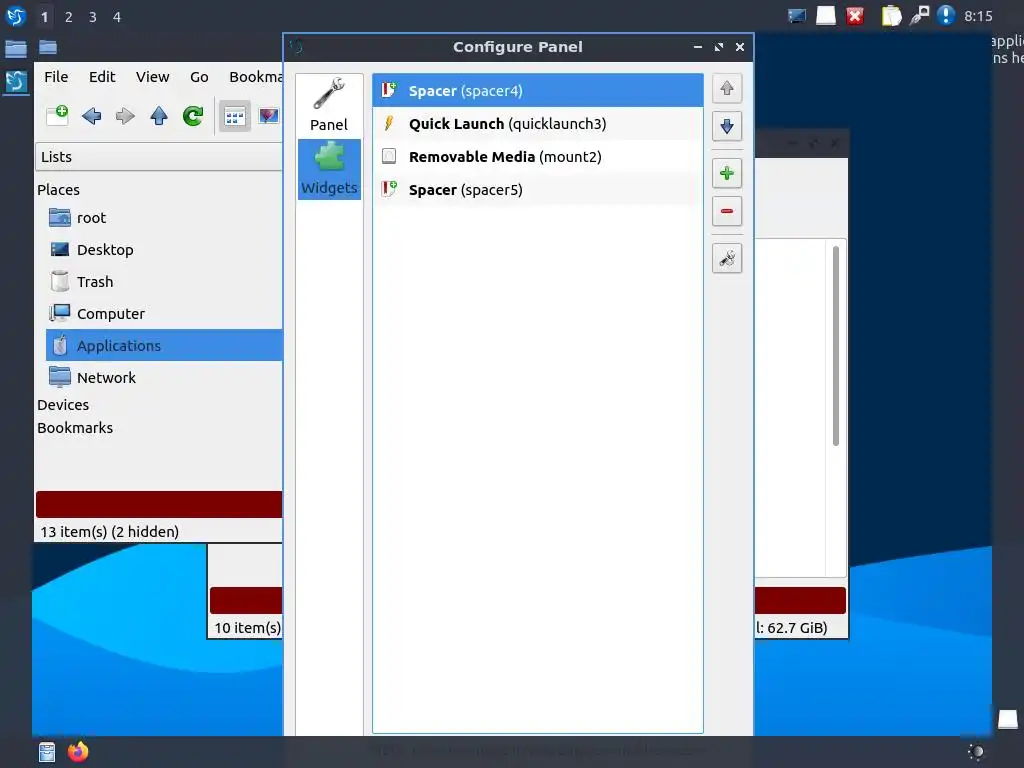Viewport: 1024px width, 768px height.
Task: Click the display monitor tray icon
Action: (x=797, y=16)
